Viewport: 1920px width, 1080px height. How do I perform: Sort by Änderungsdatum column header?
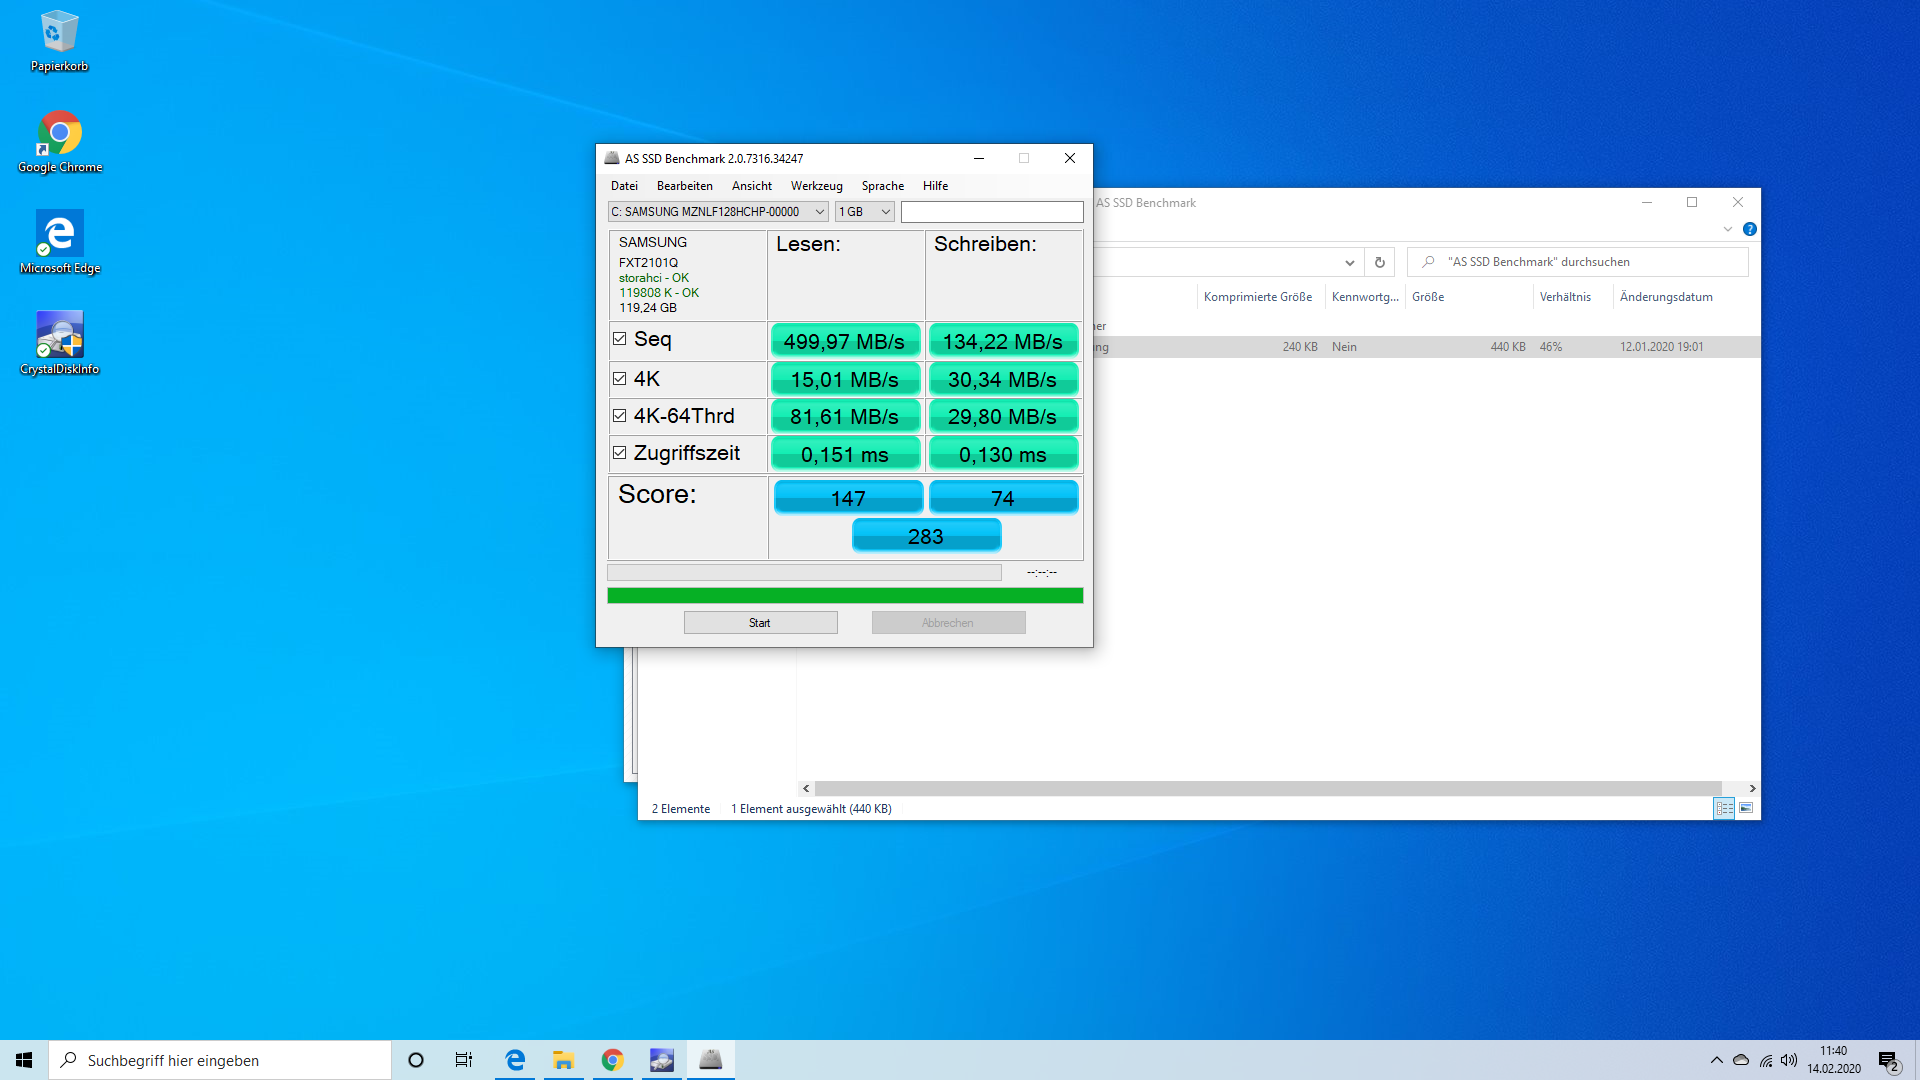point(1666,297)
